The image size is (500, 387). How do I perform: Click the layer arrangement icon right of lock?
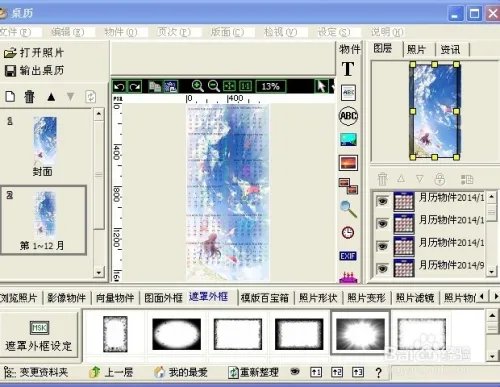[467, 179]
